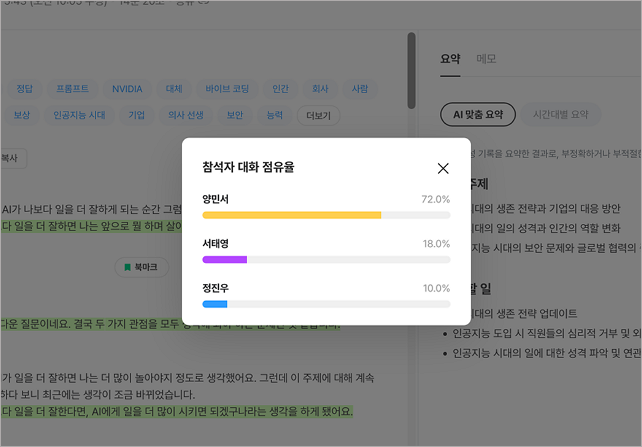Click the green 북마크 bookmark icon

127,267
